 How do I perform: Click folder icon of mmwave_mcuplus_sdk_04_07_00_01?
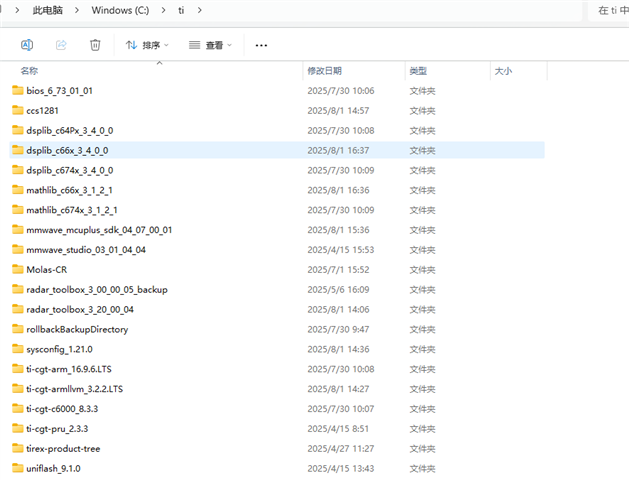pyautogui.click(x=18, y=230)
